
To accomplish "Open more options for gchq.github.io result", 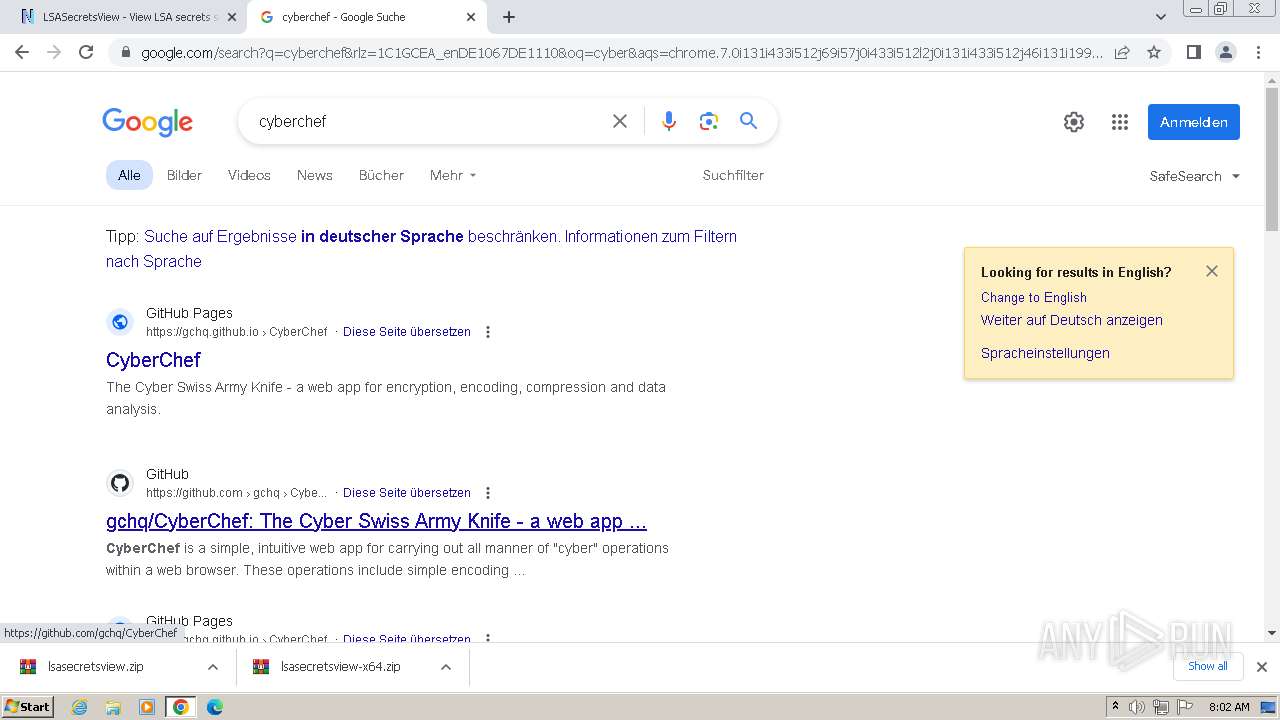I will pos(488,332).
